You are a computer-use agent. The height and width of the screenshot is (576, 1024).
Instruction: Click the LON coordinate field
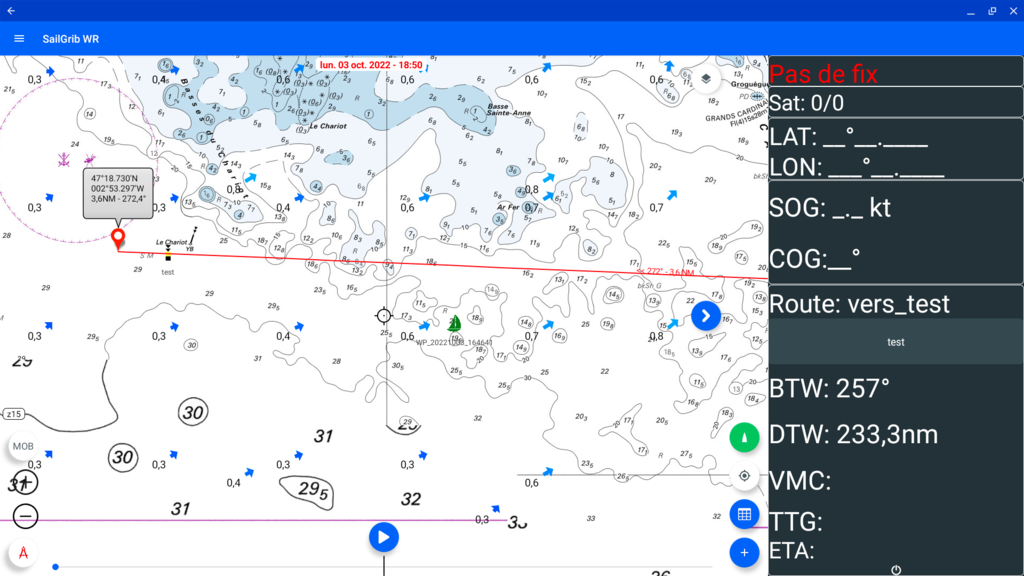pyautogui.click(x=856, y=167)
